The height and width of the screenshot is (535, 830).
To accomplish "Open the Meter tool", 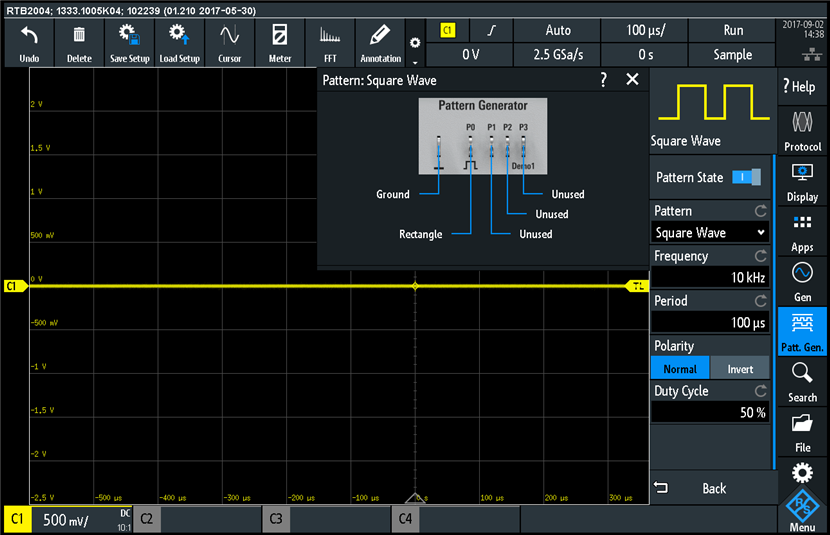I will click(x=280, y=43).
